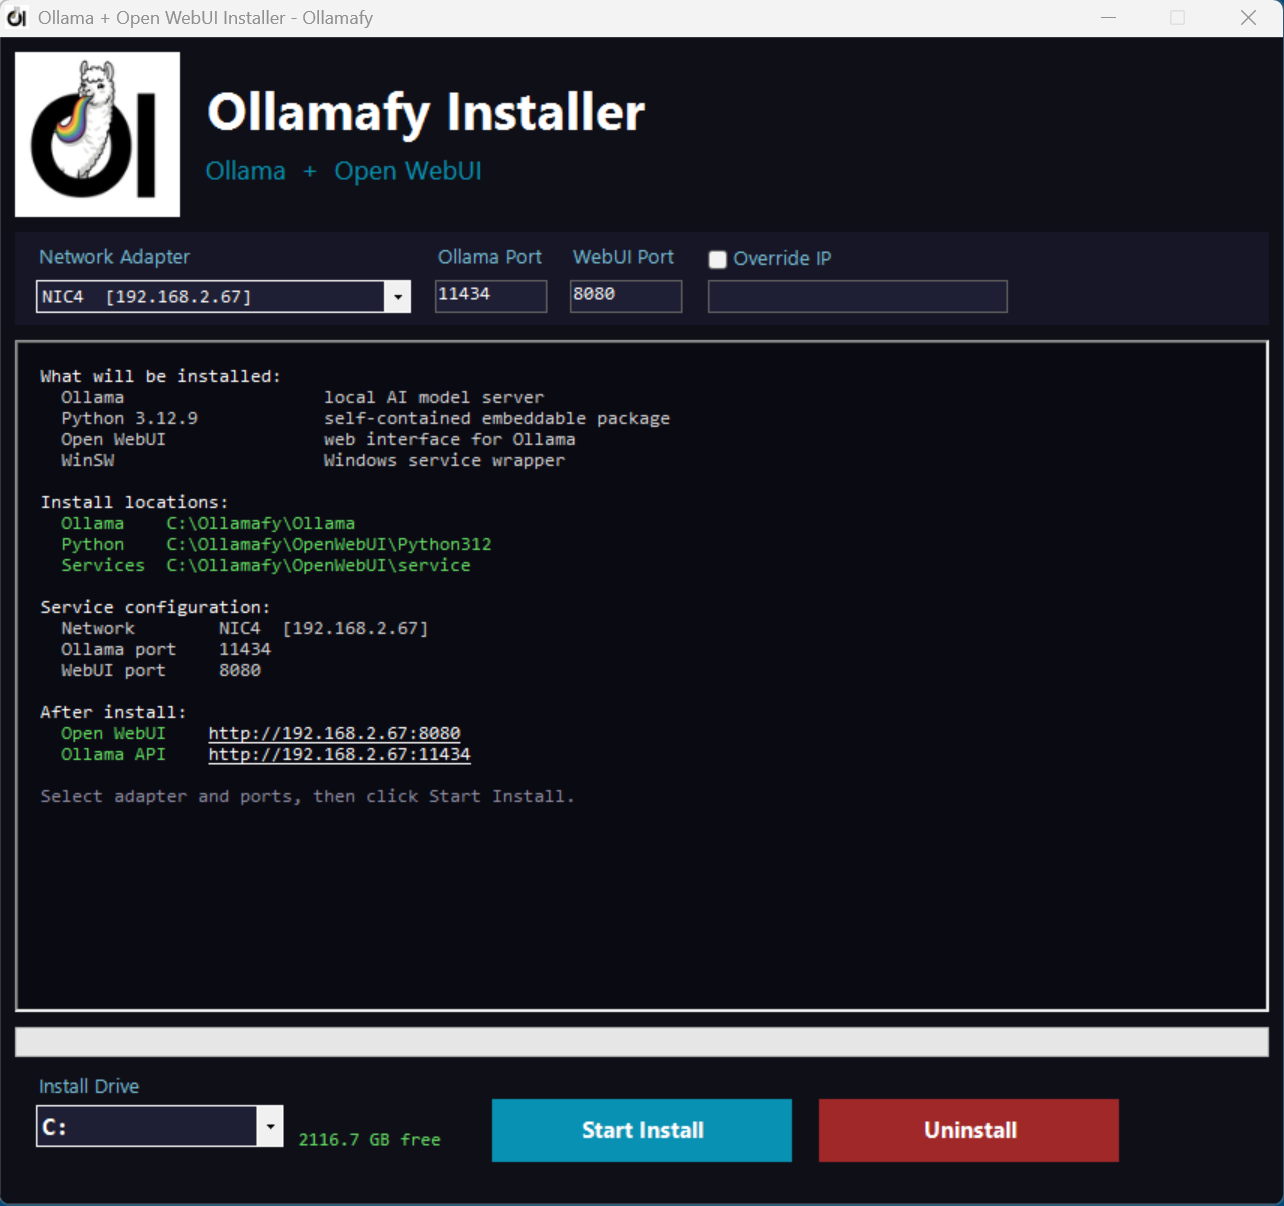Click the 'C:\Ollamafy\OpenWebUI\Python312' path
Screen dimensions: 1284x1206
click(x=329, y=544)
